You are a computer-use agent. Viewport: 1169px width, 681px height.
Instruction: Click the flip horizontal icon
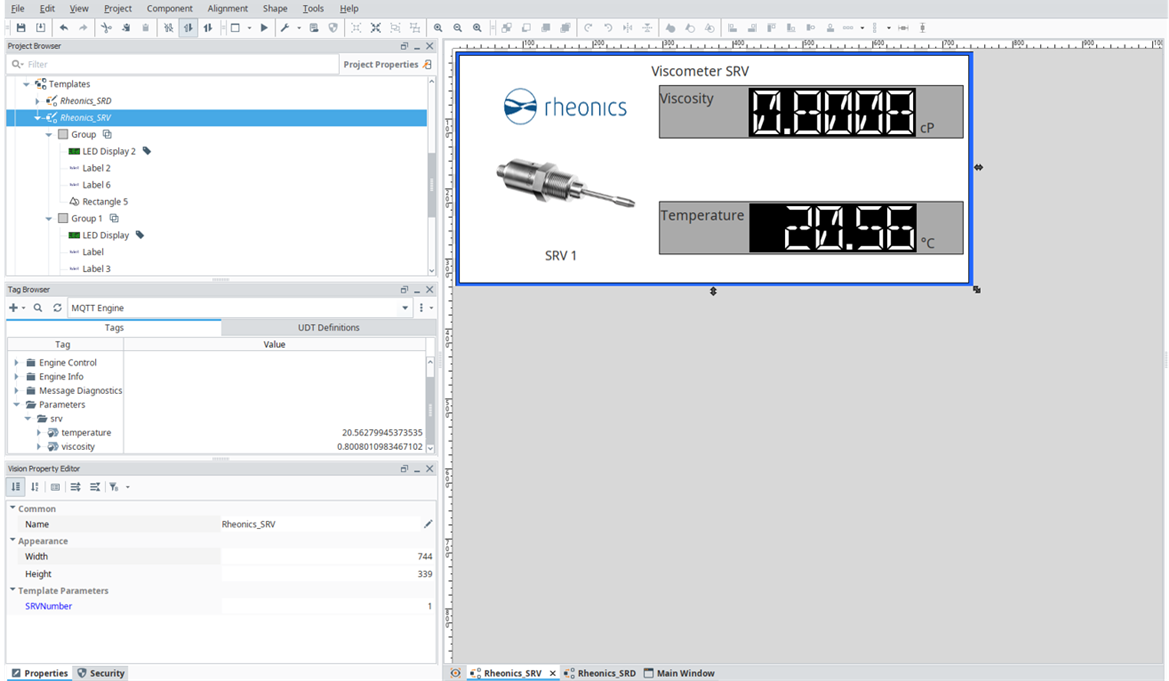628,28
